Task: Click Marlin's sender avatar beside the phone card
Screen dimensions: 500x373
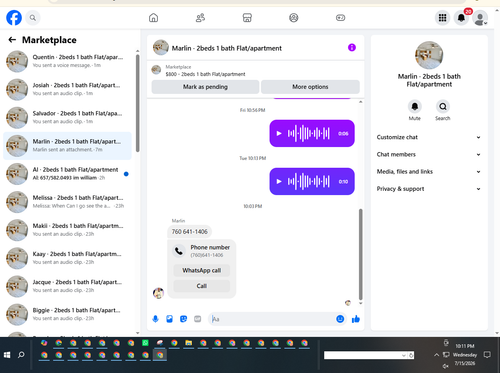Action: (158, 293)
